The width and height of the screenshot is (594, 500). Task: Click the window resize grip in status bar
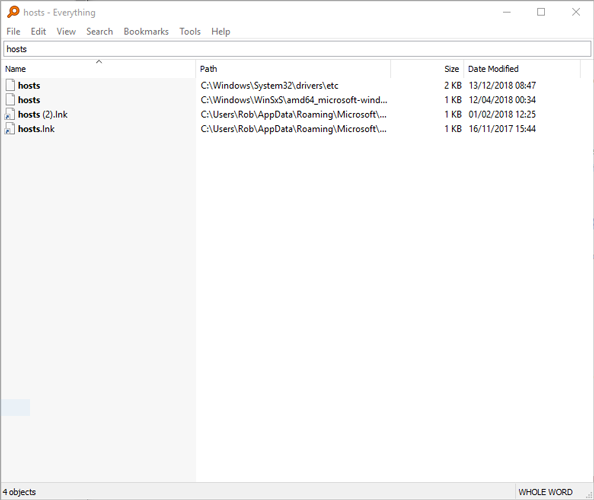click(589, 495)
